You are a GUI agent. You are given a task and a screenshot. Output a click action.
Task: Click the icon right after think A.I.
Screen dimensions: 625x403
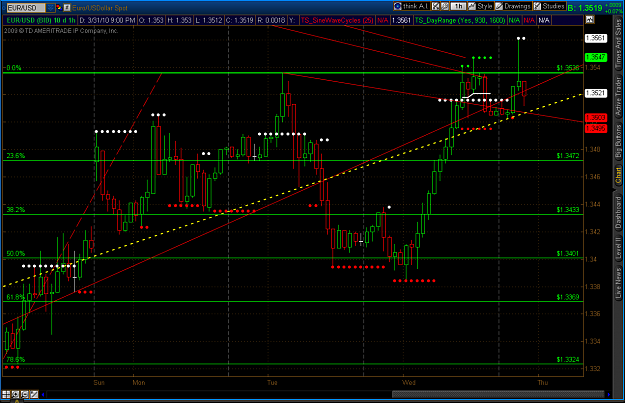tap(436, 6)
